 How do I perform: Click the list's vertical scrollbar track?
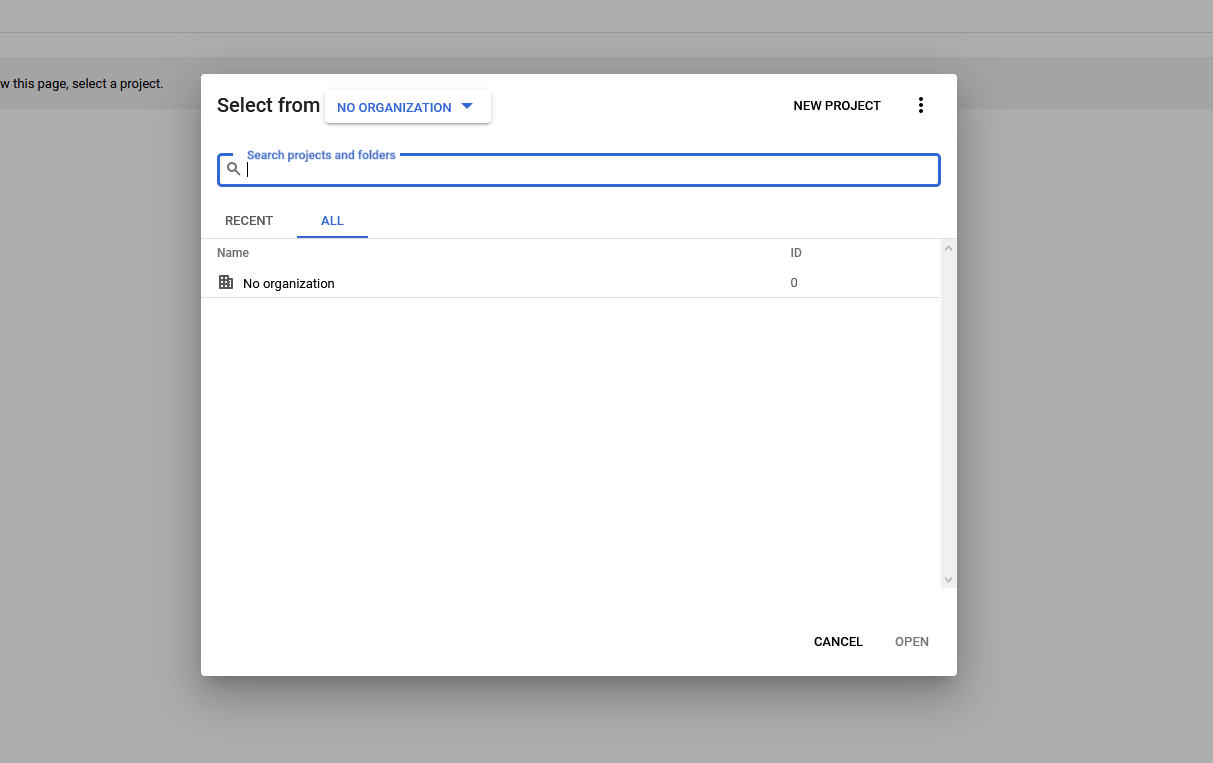pyautogui.click(x=948, y=414)
